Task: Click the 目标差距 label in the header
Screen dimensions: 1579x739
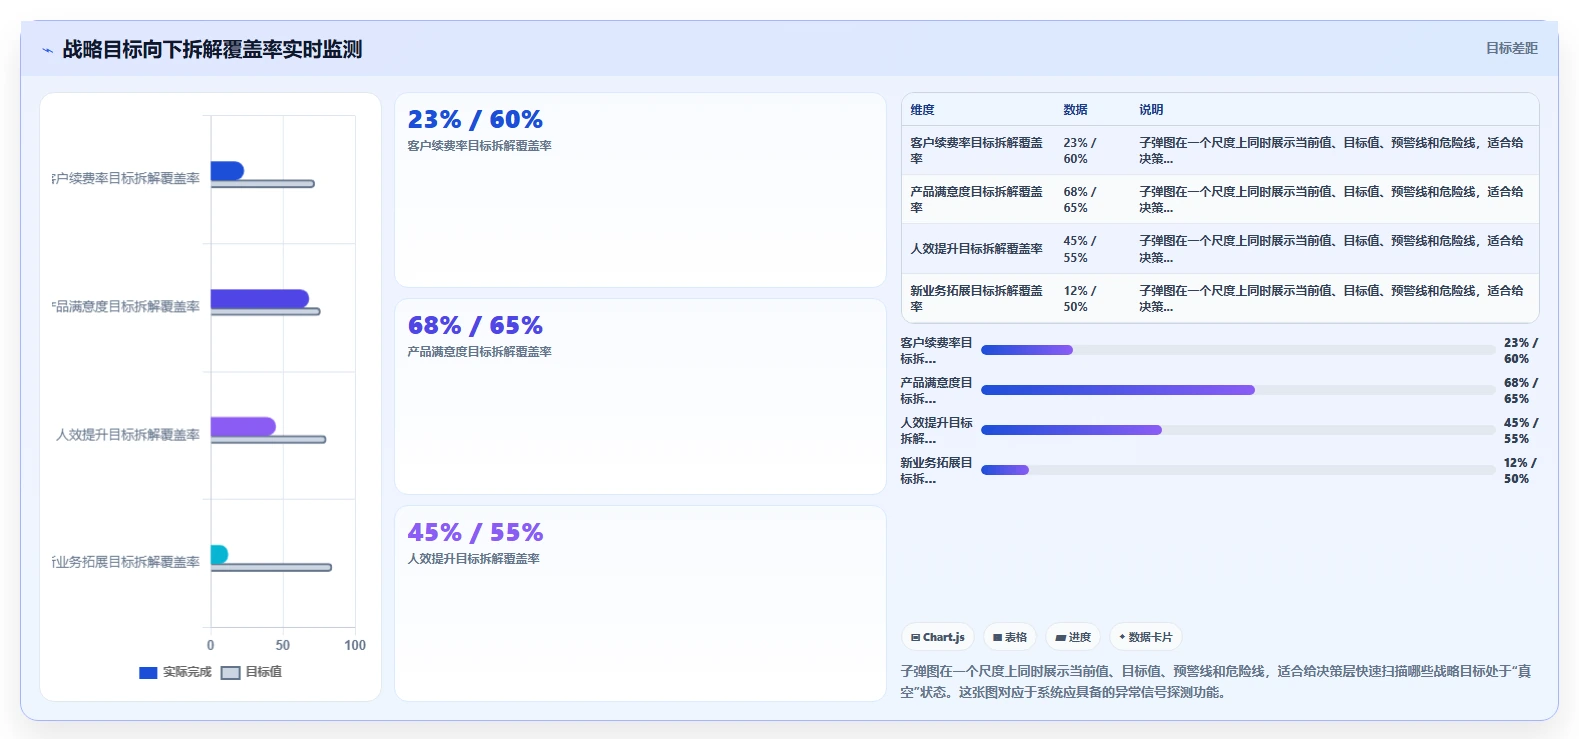Action: pyautogui.click(x=1511, y=48)
